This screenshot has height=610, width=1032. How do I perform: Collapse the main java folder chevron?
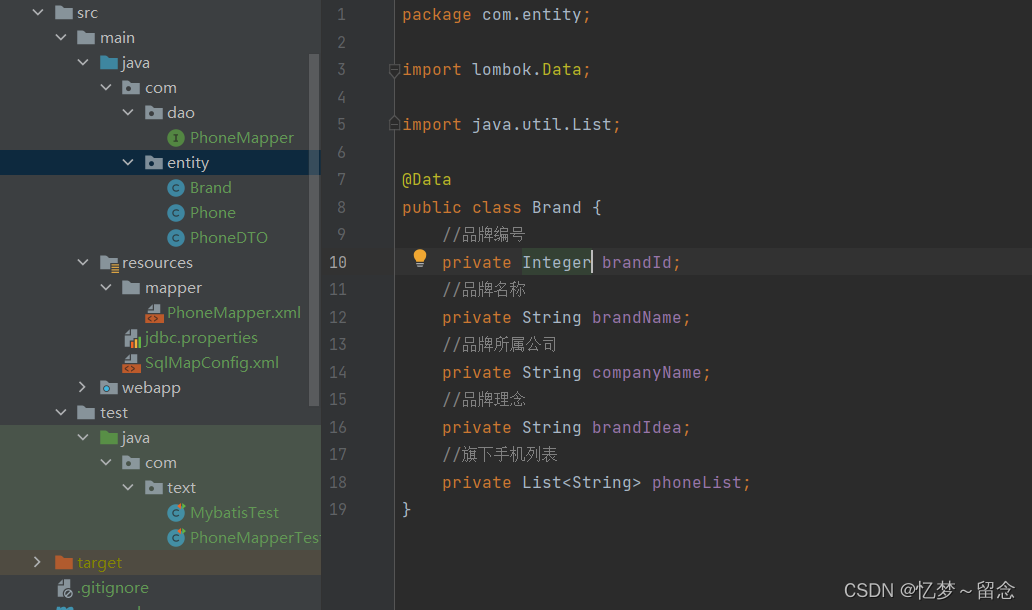(x=84, y=63)
